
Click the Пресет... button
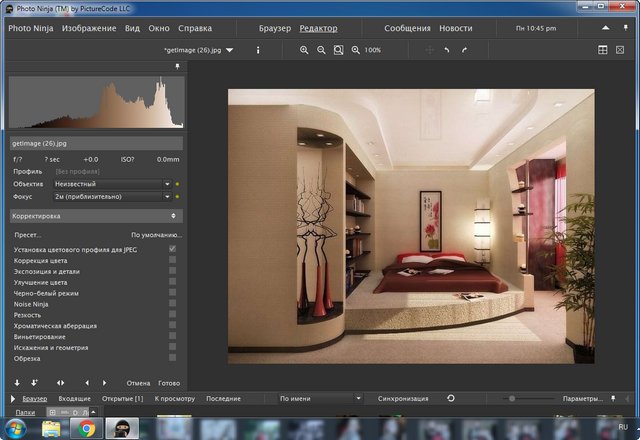point(28,234)
